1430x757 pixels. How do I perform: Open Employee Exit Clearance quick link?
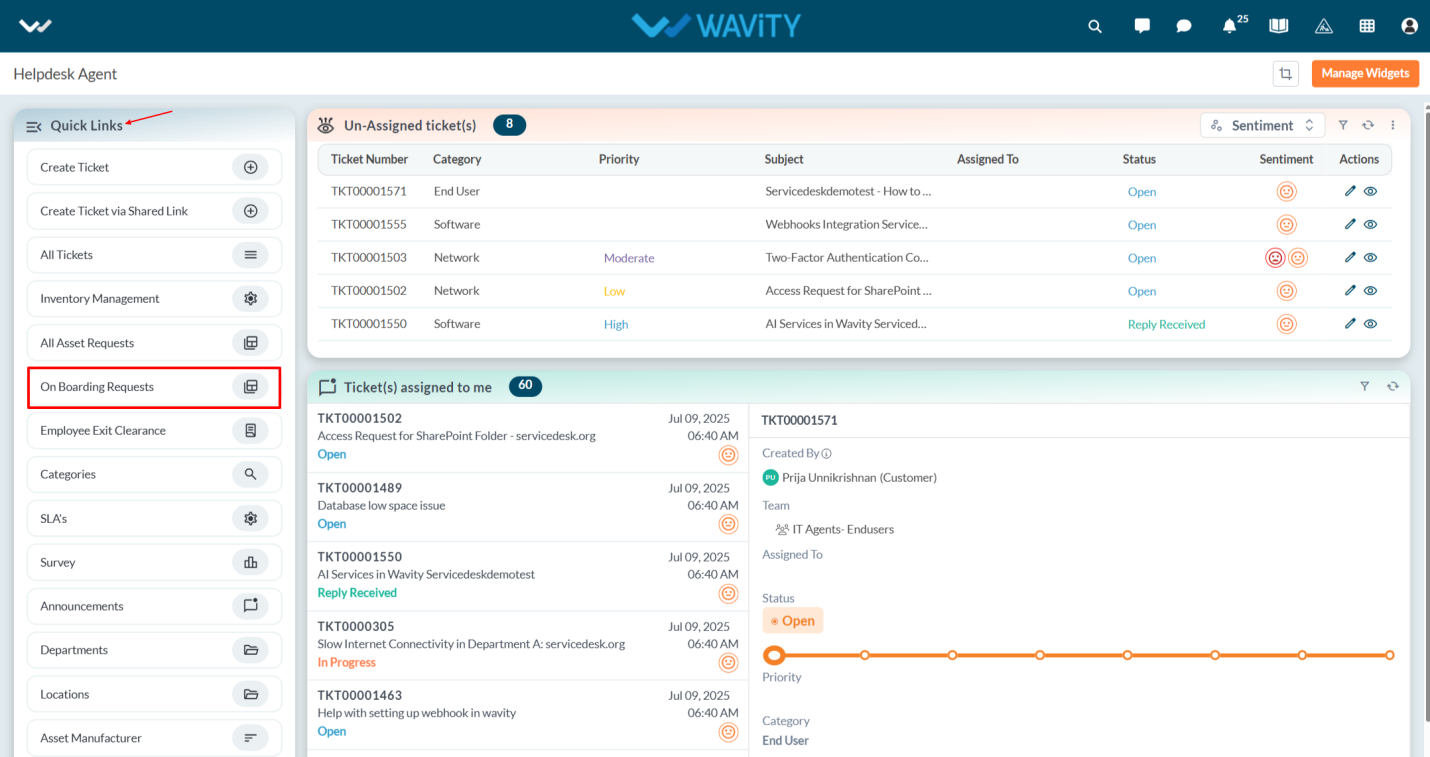(154, 431)
